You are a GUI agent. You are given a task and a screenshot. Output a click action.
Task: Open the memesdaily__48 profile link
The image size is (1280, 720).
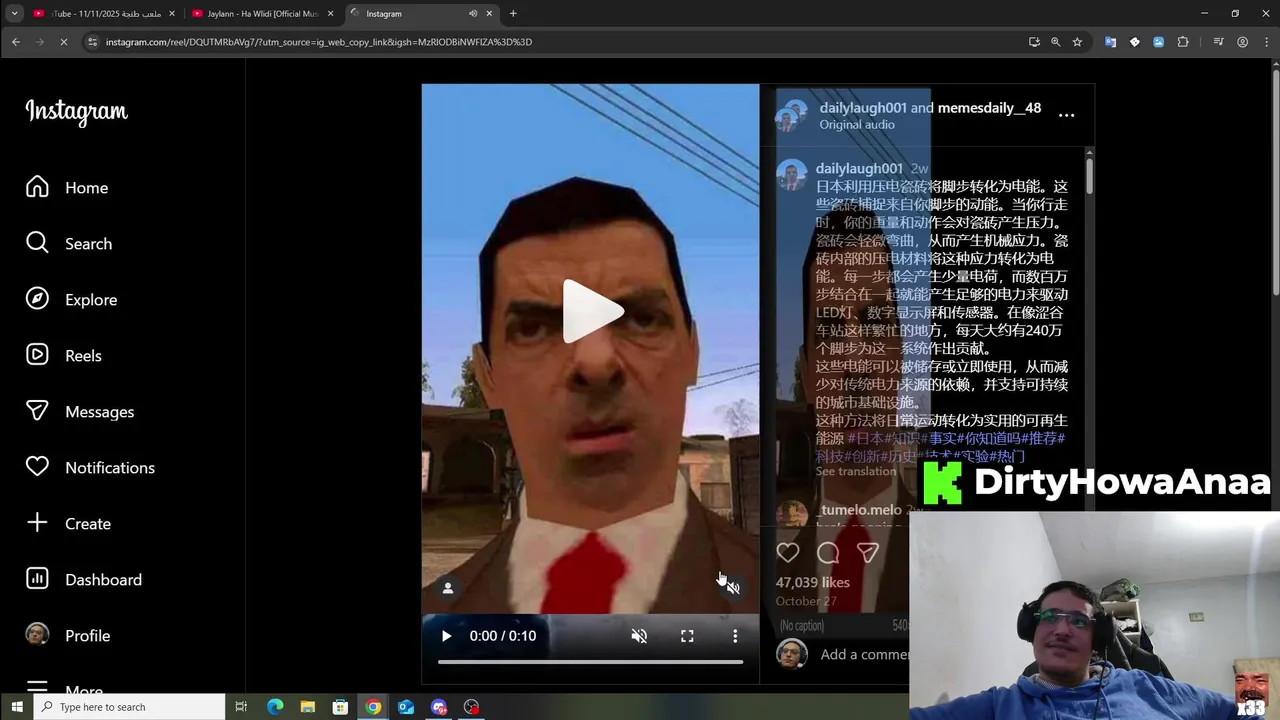989,108
